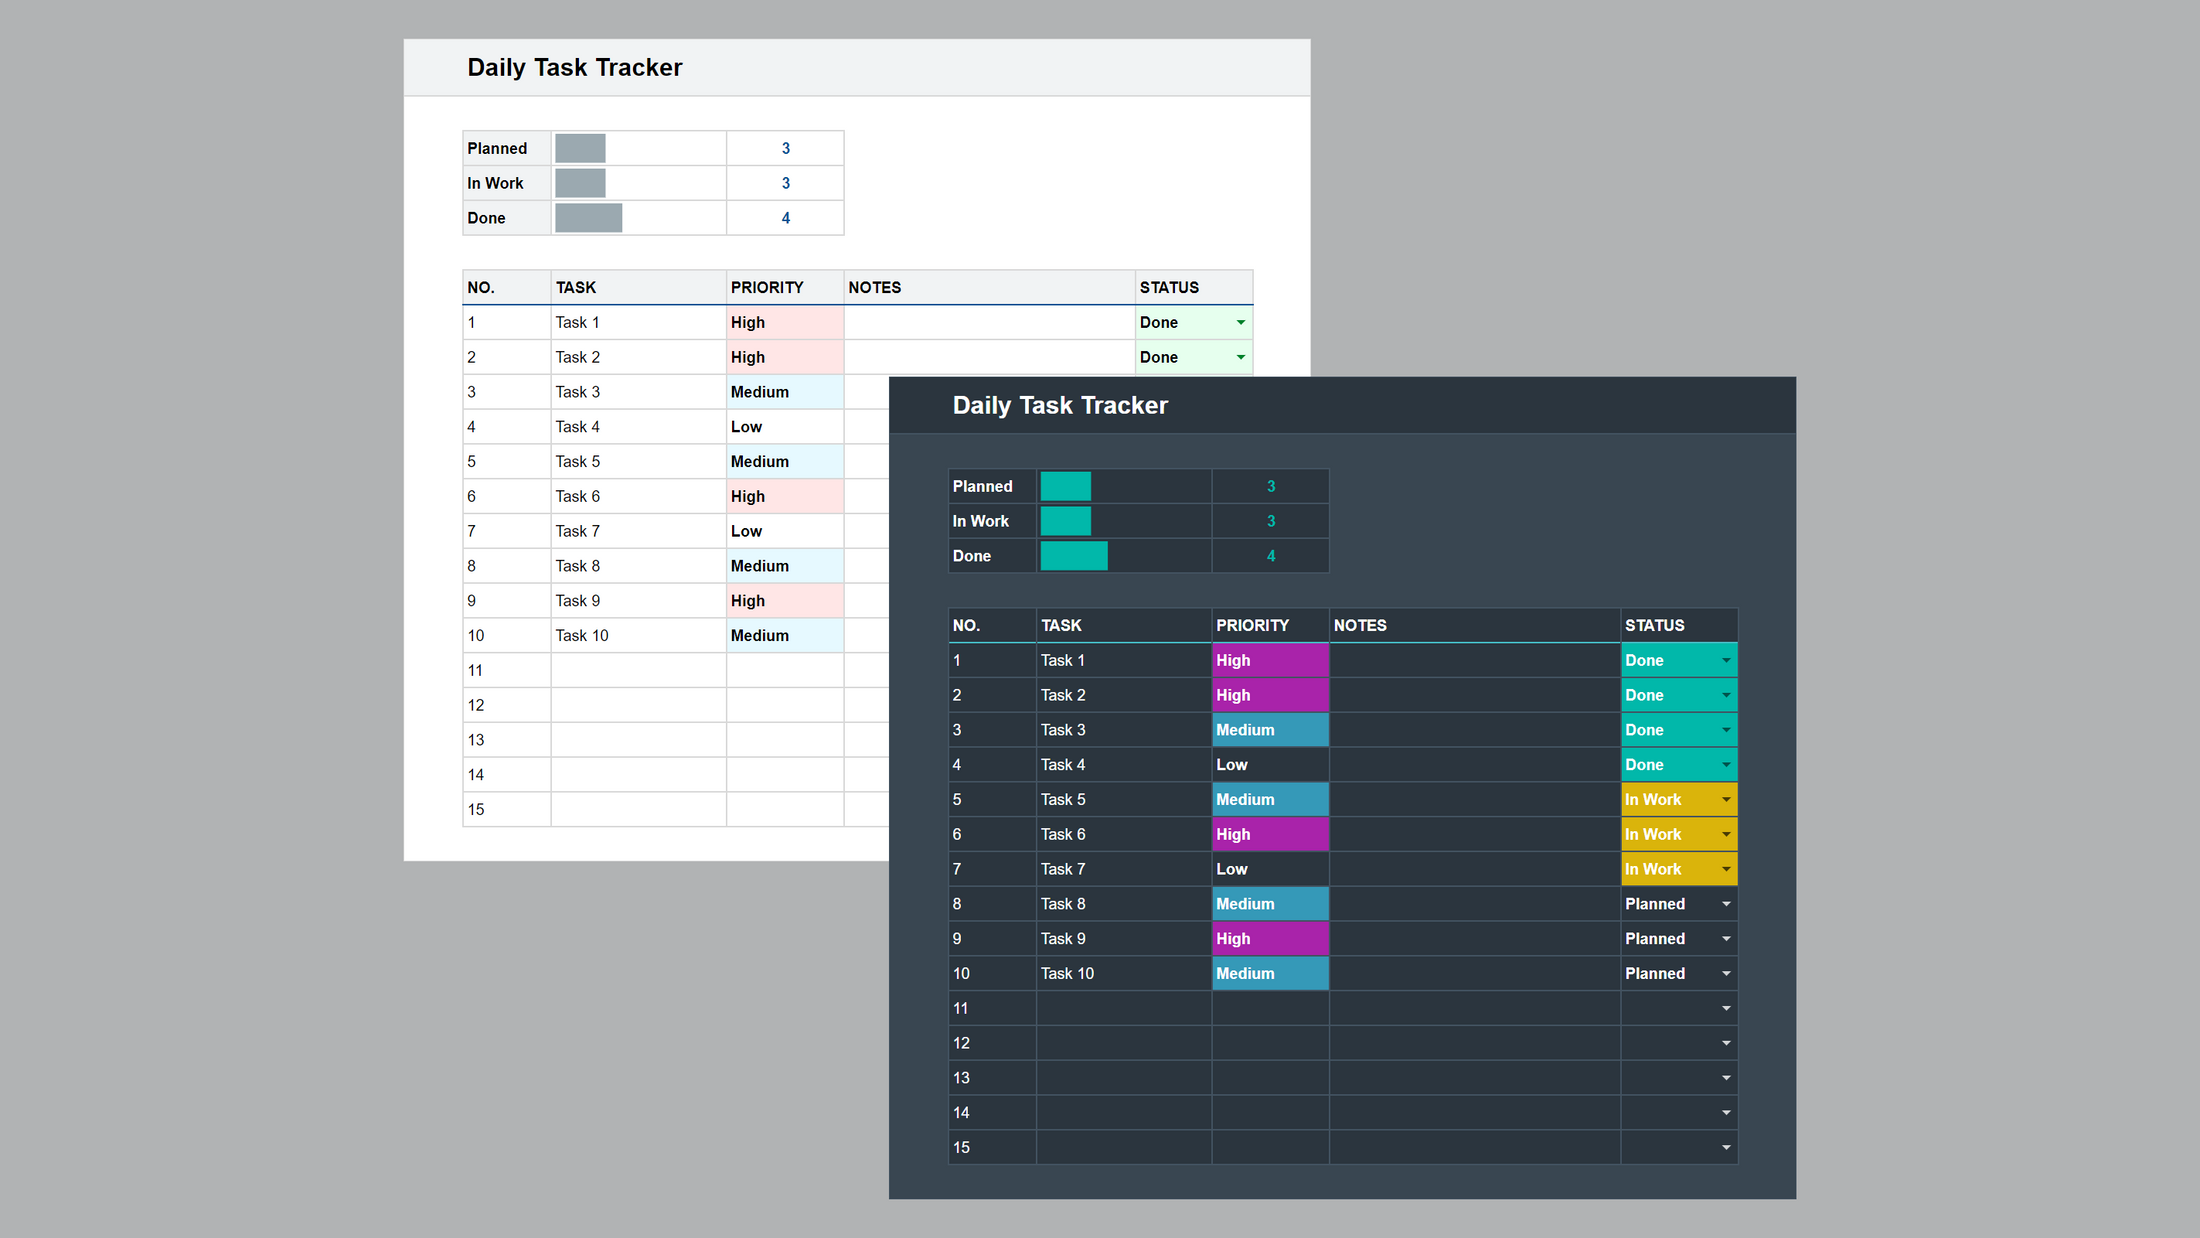Select the Done progress bar in light theme
The width and height of the screenshot is (2200, 1238).
[588, 217]
